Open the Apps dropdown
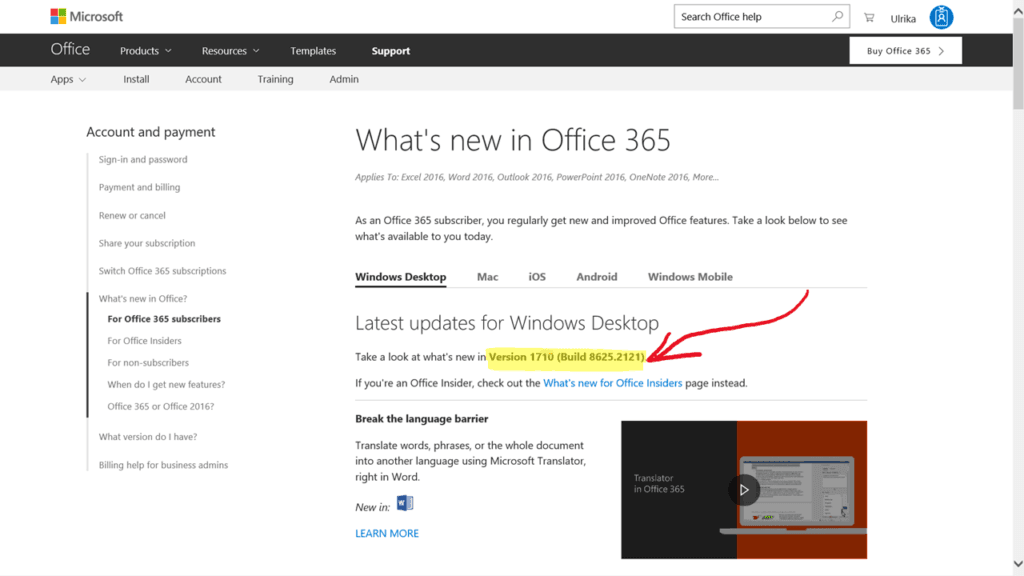 pos(68,79)
